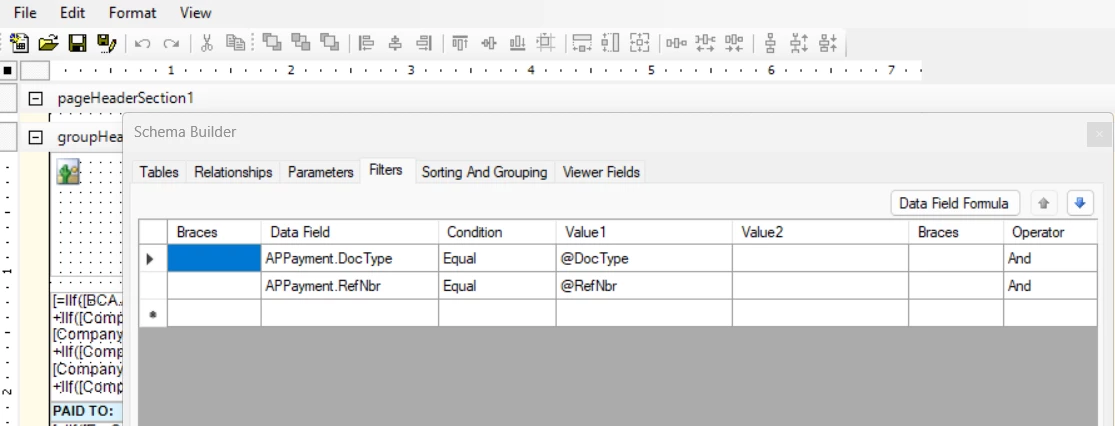1115x426 pixels.
Task: Collapse the pageHeaderSection1 section
Action: click(34, 98)
